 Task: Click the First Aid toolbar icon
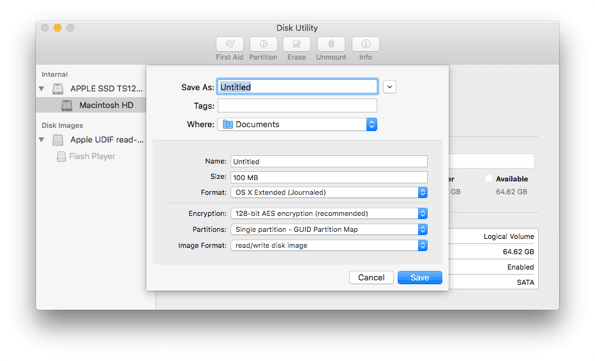230,44
